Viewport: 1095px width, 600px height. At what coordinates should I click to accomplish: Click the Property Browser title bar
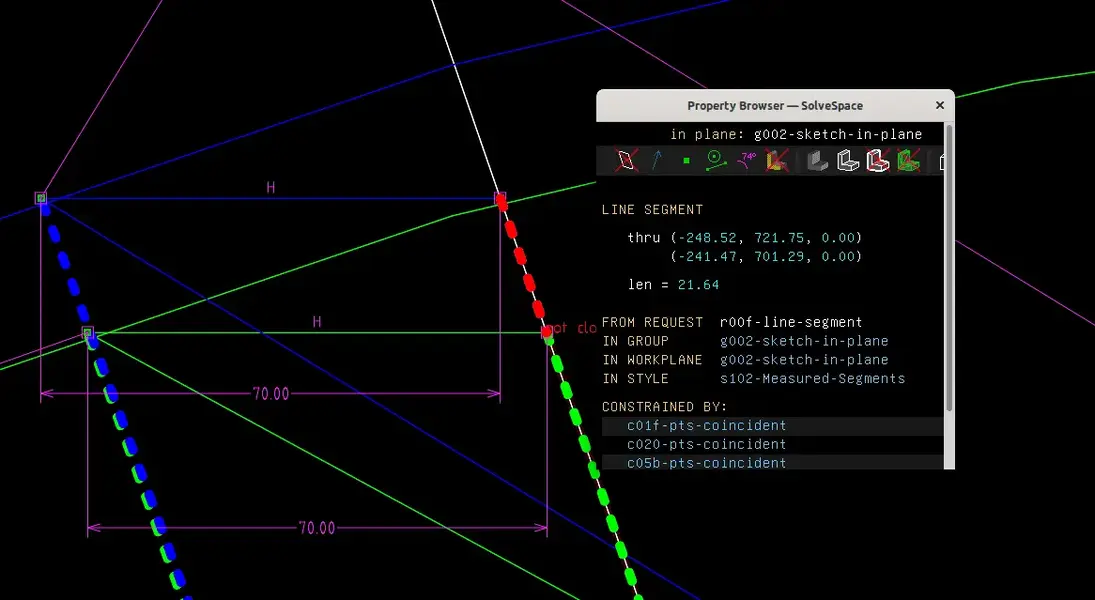click(774, 105)
